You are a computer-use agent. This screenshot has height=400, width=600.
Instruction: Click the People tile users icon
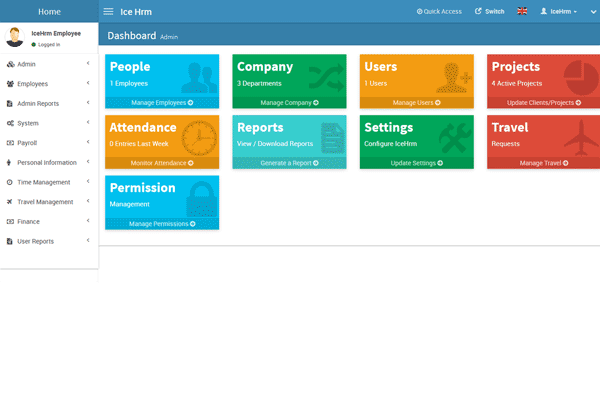click(x=198, y=77)
